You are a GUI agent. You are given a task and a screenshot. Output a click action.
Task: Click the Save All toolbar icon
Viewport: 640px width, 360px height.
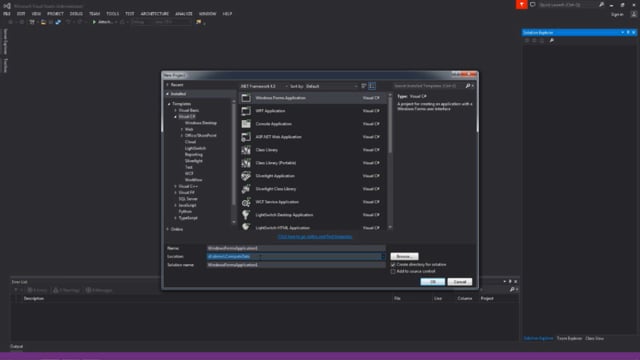pyautogui.click(x=58, y=22)
